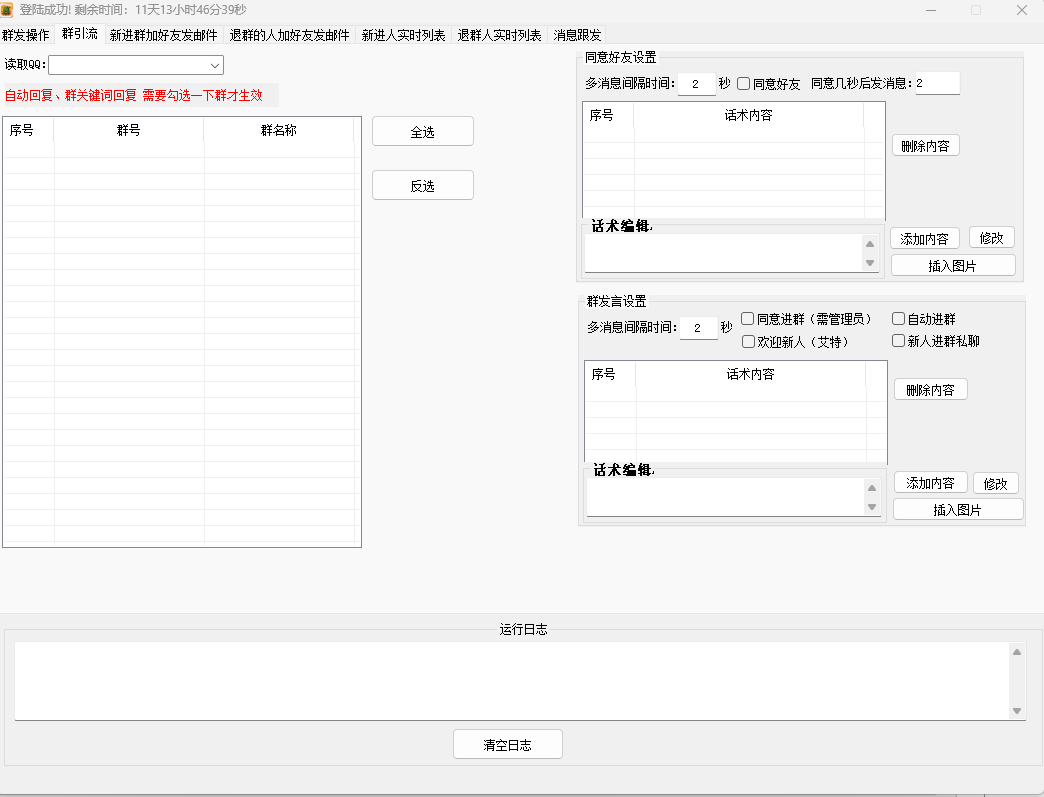The height and width of the screenshot is (797, 1044).
Task: Enable the 同意好友 checkbox
Action: click(x=742, y=83)
